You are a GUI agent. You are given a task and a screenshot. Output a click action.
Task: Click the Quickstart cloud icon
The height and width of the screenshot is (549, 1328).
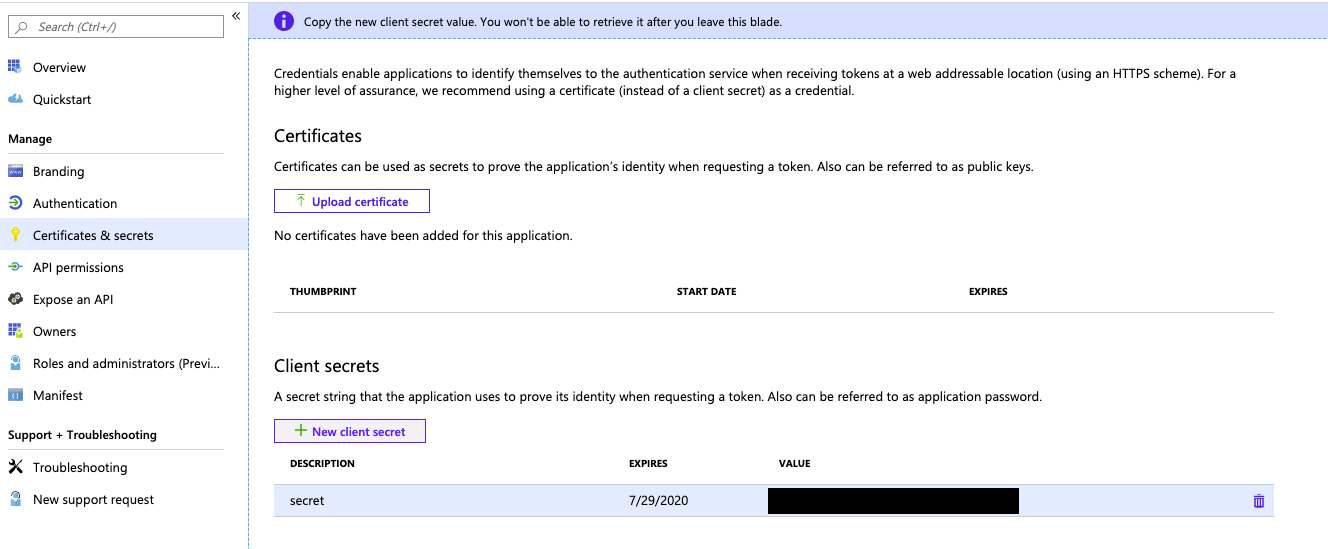(x=15, y=99)
